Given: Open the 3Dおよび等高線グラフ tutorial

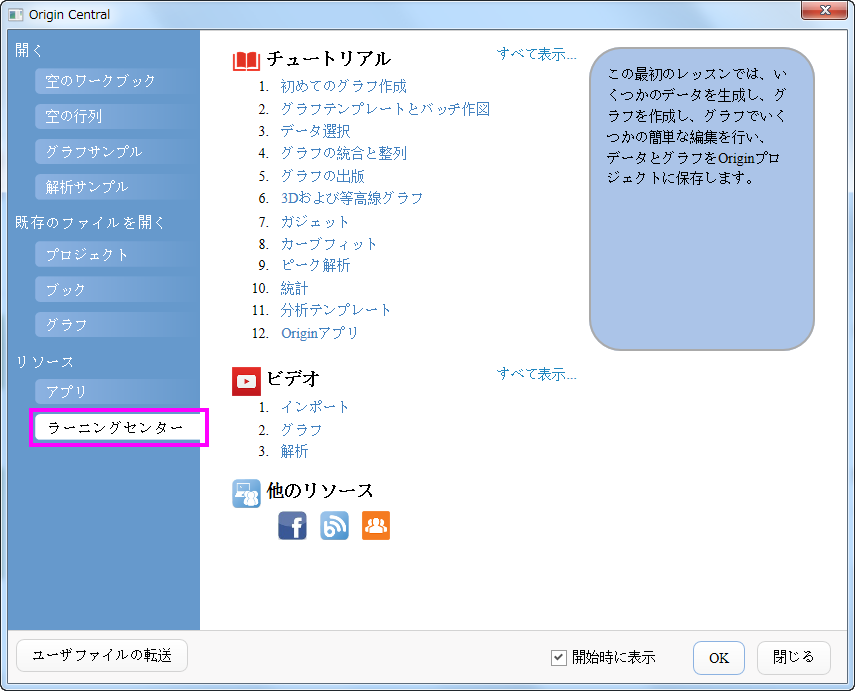Looking at the screenshot, I should 352,198.
